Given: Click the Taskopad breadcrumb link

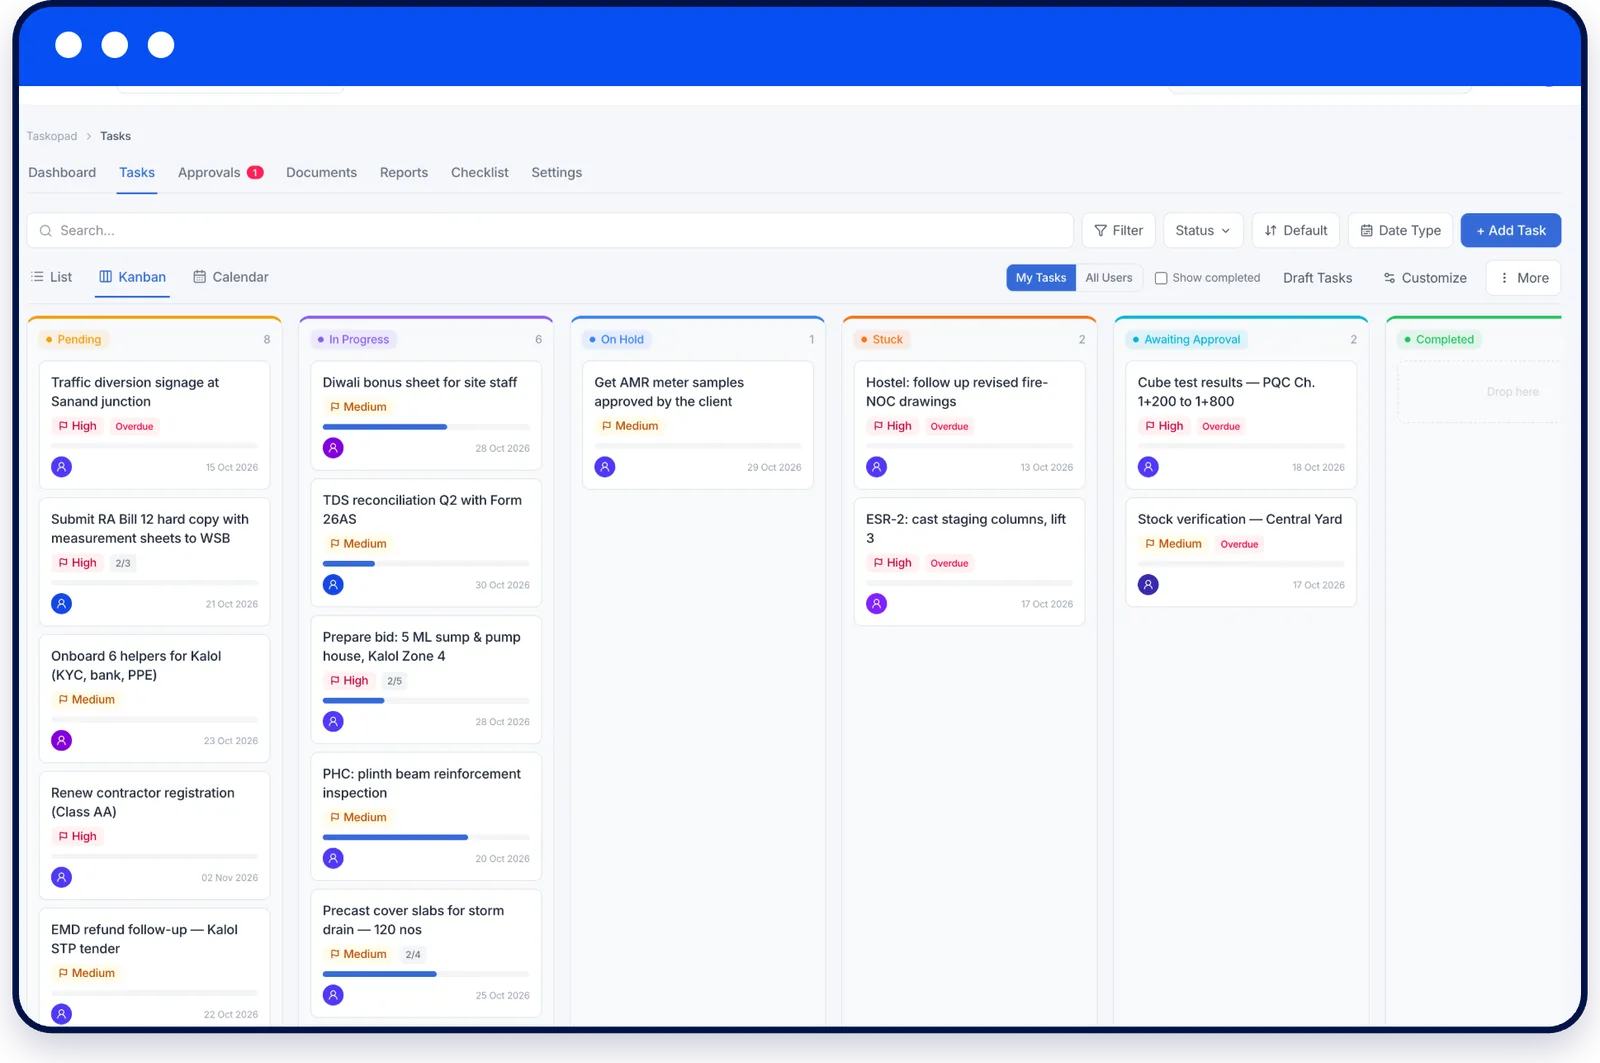Looking at the screenshot, I should click(x=52, y=136).
